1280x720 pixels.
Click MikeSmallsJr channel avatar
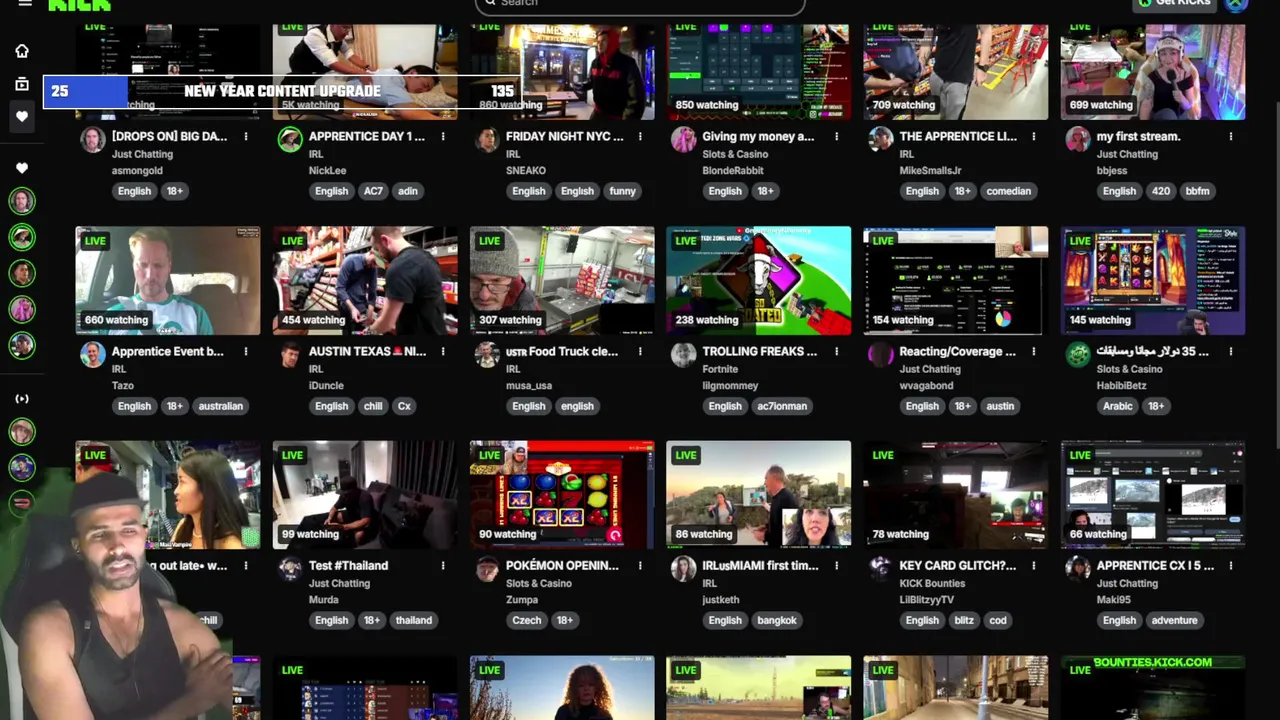pos(881,139)
